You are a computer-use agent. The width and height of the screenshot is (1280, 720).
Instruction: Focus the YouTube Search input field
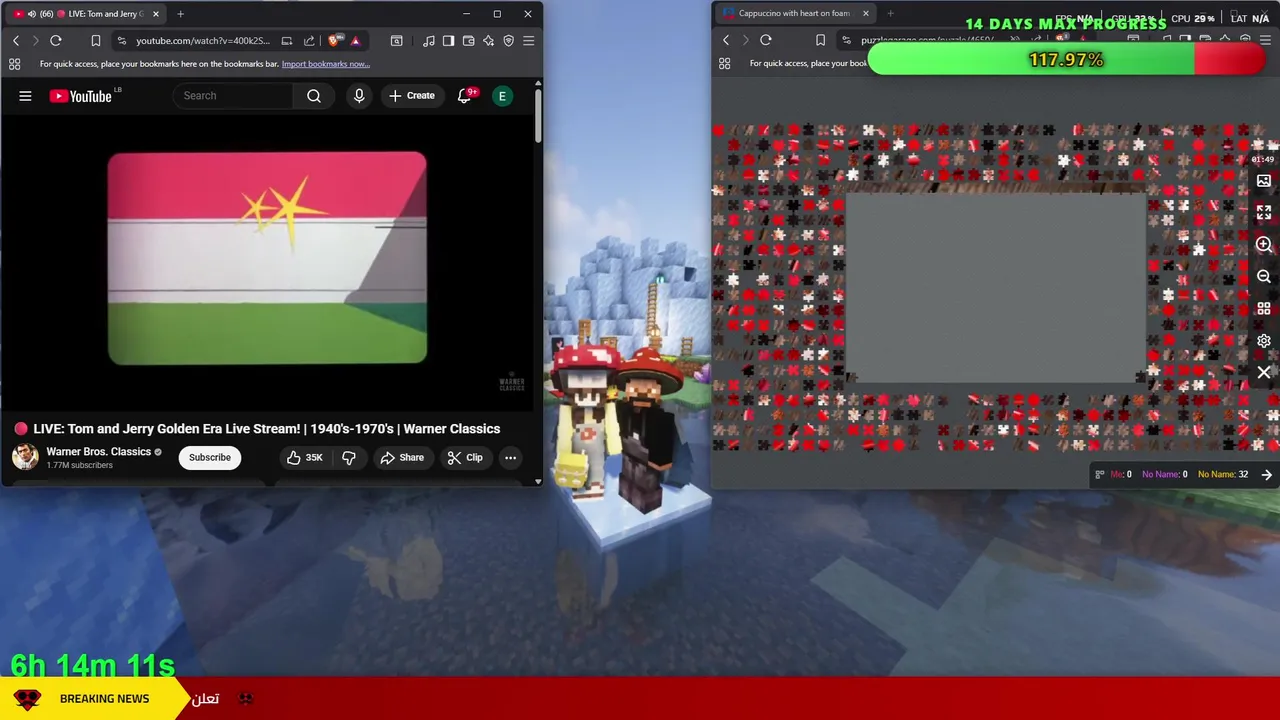(233, 96)
